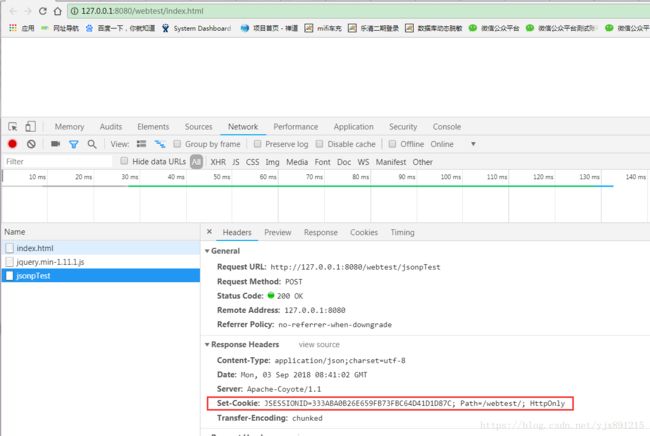The image size is (650, 436).
Task: Open the Audits panel tab
Action: point(111,127)
